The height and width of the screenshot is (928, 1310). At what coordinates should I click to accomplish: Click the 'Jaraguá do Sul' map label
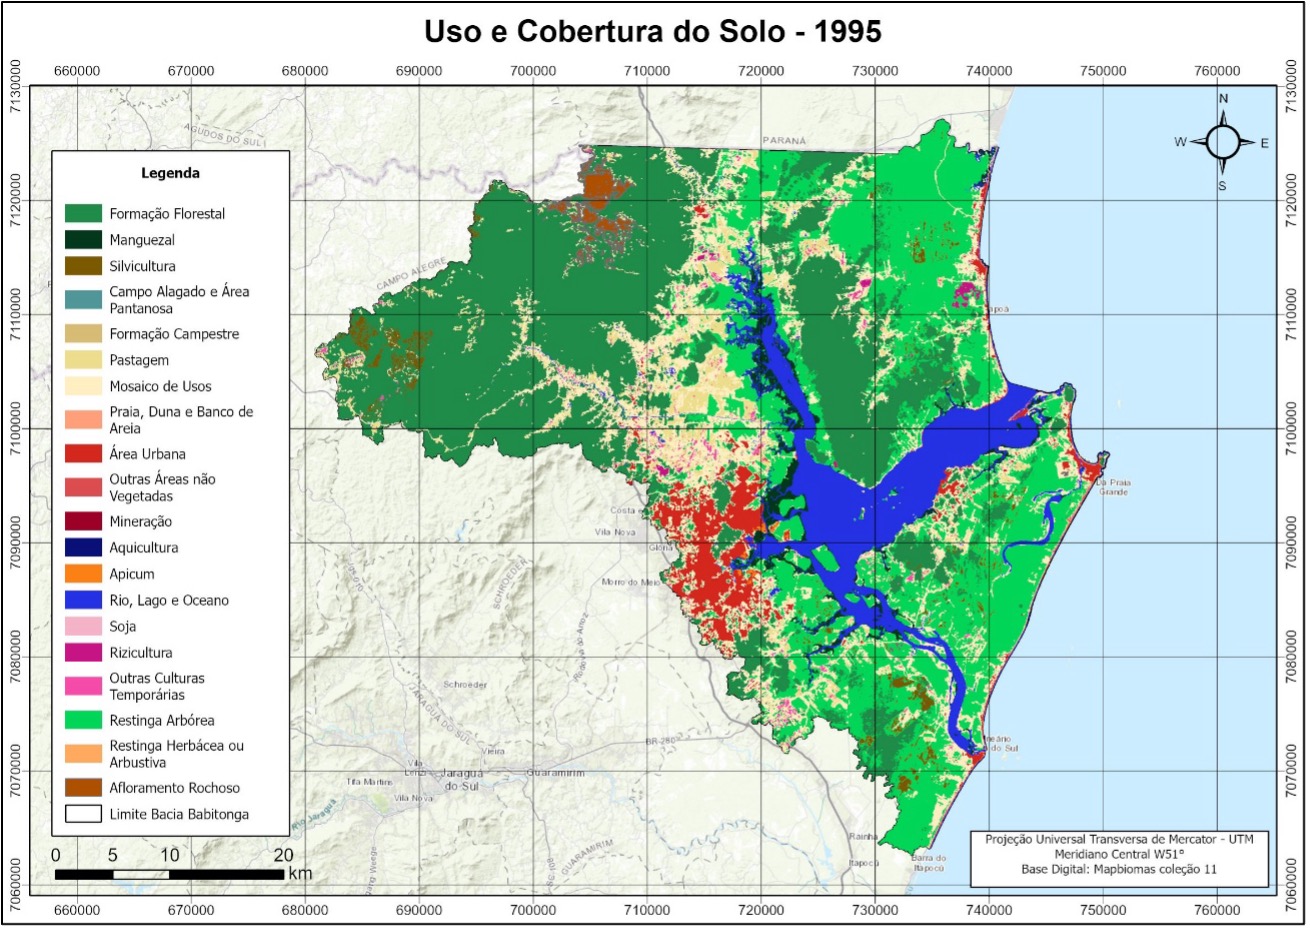tap(462, 780)
